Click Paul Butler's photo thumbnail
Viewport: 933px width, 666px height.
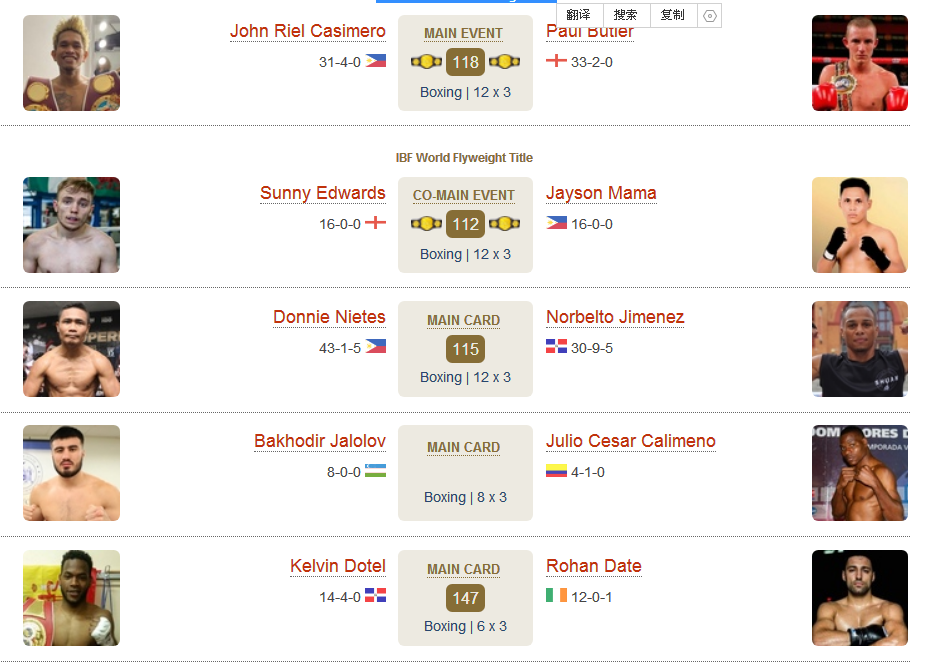click(860, 63)
